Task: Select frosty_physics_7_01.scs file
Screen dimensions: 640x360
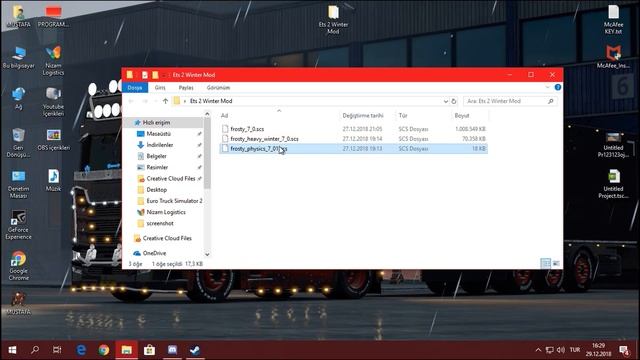Action: tap(353, 149)
